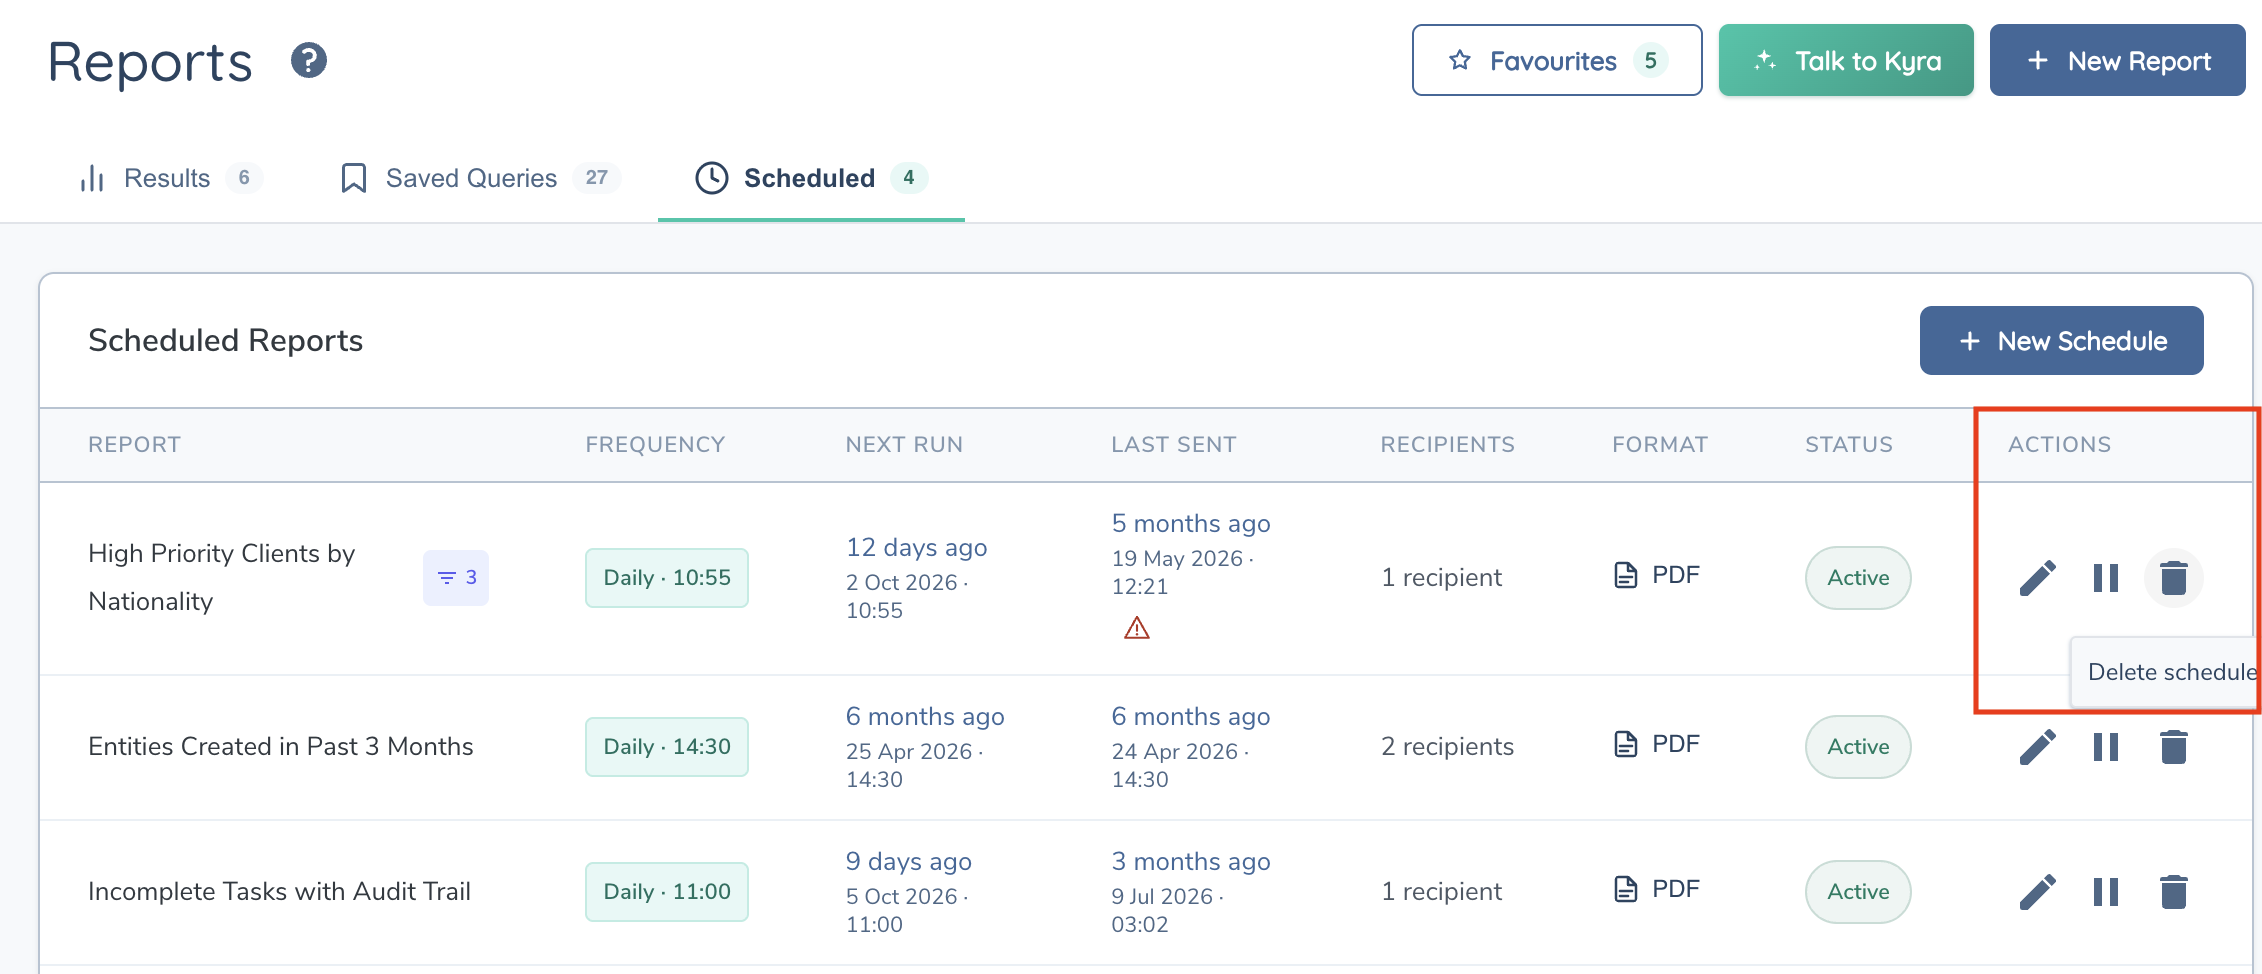Click Active status of High Priority Clients row

(x=1858, y=578)
